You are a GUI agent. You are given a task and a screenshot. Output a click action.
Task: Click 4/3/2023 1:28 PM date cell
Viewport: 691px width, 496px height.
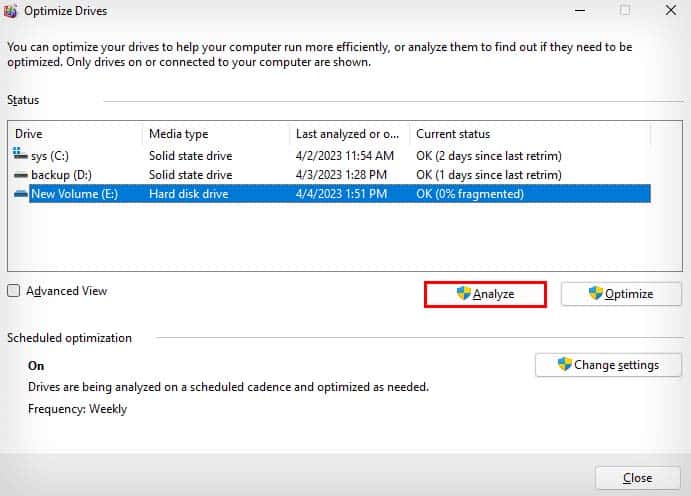[341, 175]
